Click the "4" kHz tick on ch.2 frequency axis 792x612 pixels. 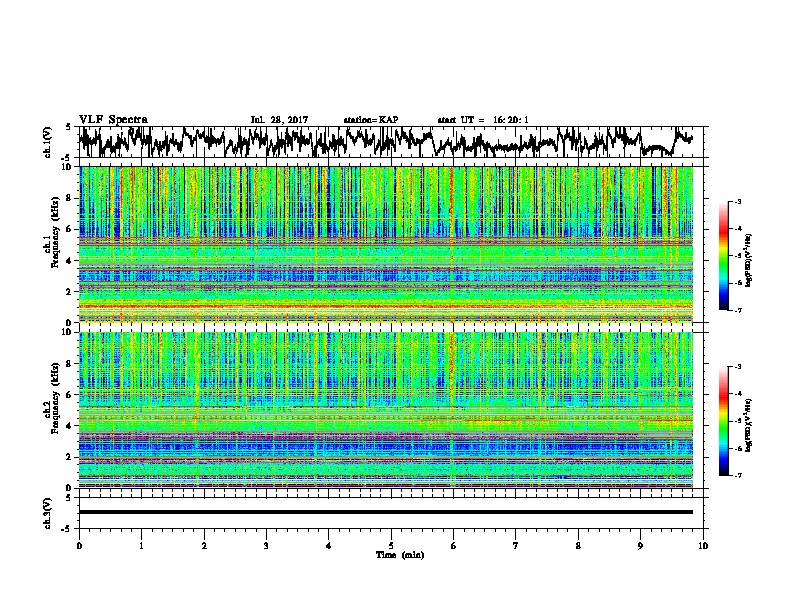coord(70,426)
